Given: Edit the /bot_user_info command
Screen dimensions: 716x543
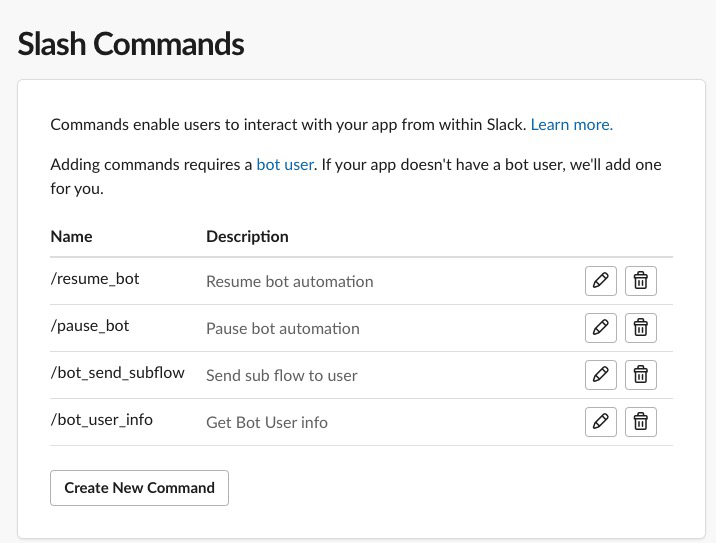Looking at the screenshot, I should coord(600,421).
